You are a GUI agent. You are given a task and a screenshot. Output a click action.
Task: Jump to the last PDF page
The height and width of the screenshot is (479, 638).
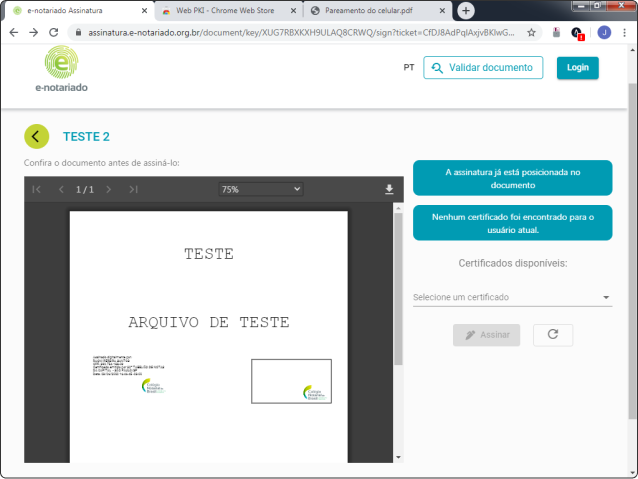click(133, 189)
